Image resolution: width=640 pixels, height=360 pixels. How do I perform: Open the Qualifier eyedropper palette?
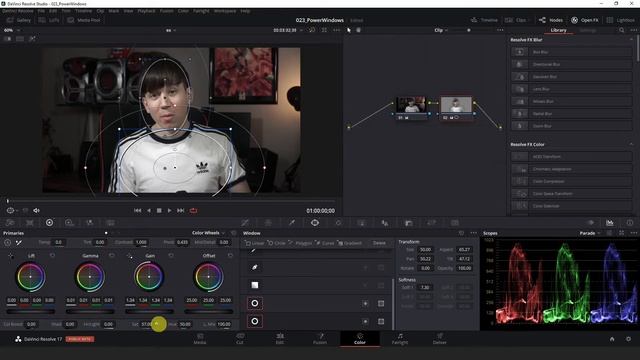(292, 222)
